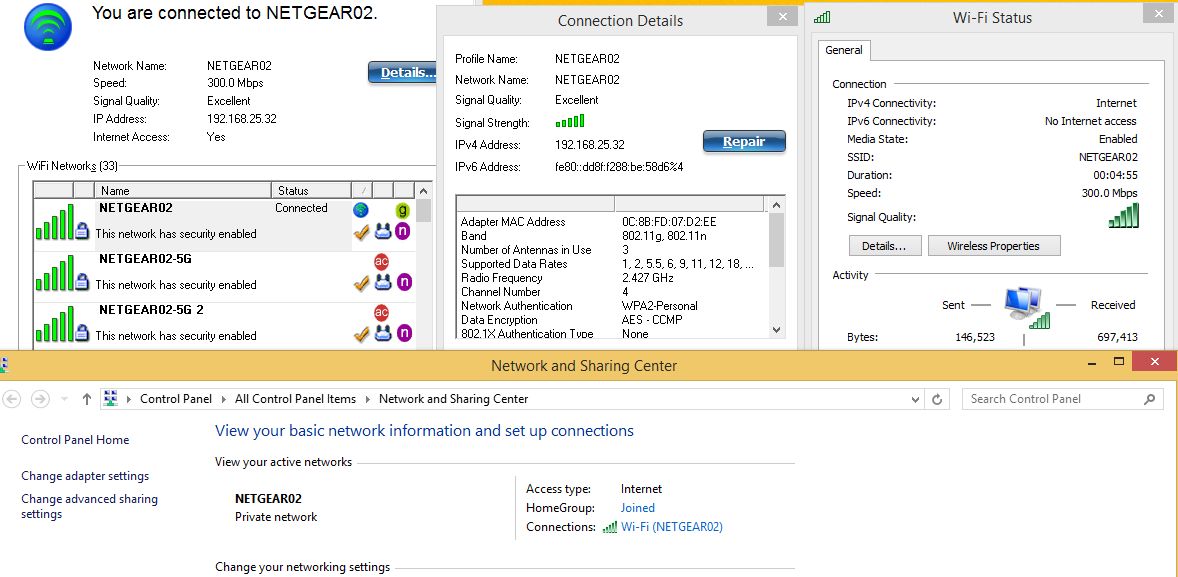
Task: Click the large green WiFi connection globe icon
Action: click(48, 26)
